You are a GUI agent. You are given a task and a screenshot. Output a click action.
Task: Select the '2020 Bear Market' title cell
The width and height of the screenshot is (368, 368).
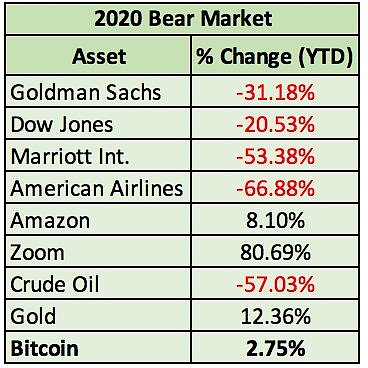coord(182,19)
